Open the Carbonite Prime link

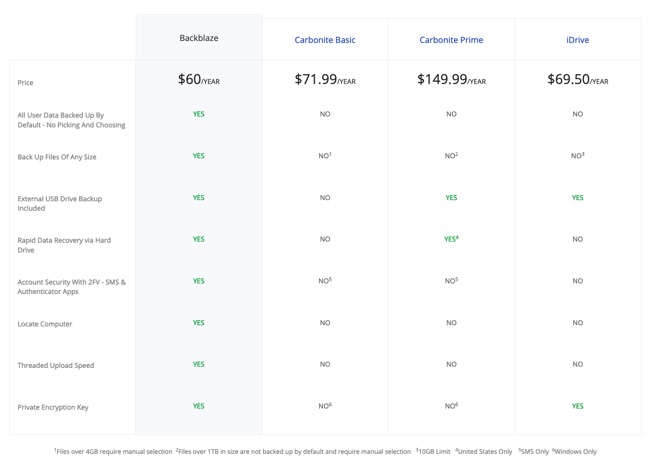(451, 40)
